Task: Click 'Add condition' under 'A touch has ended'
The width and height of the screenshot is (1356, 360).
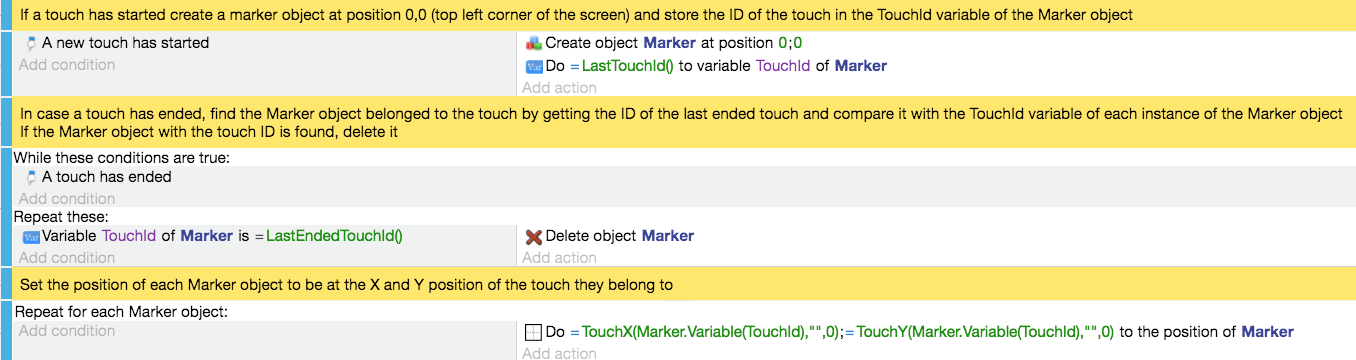Action: point(67,198)
